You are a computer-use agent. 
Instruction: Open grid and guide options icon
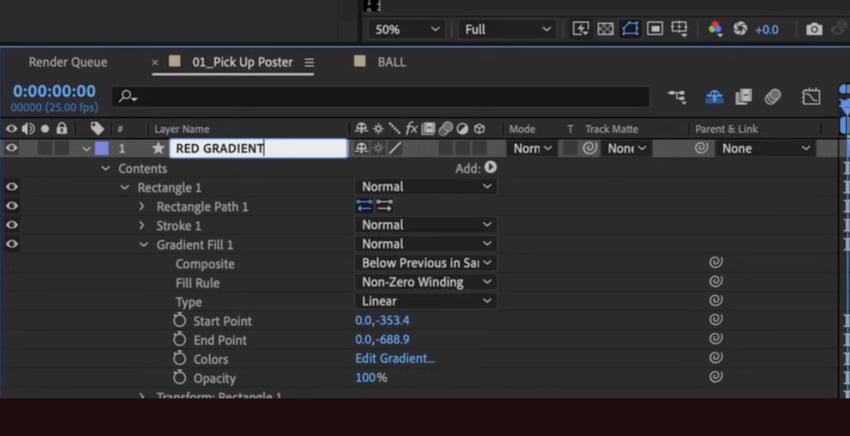point(680,29)
